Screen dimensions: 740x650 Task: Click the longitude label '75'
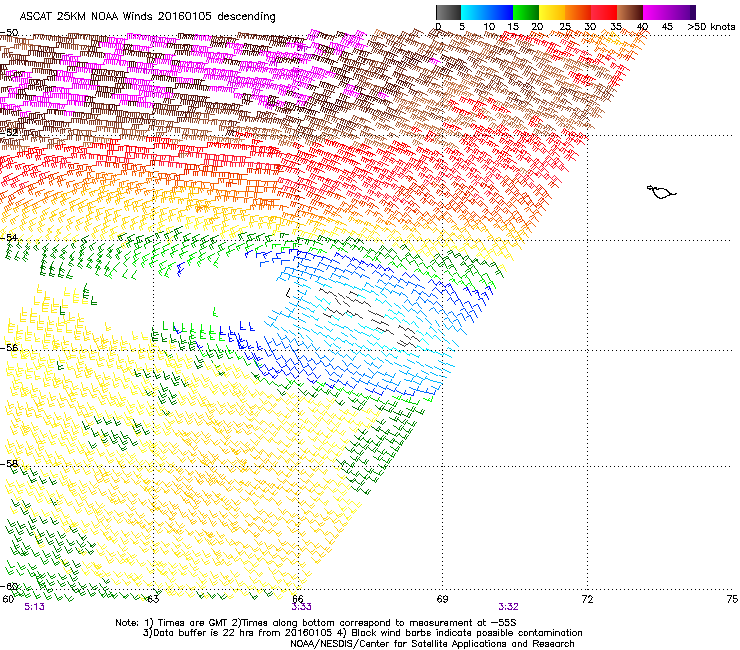click(732, 599)
